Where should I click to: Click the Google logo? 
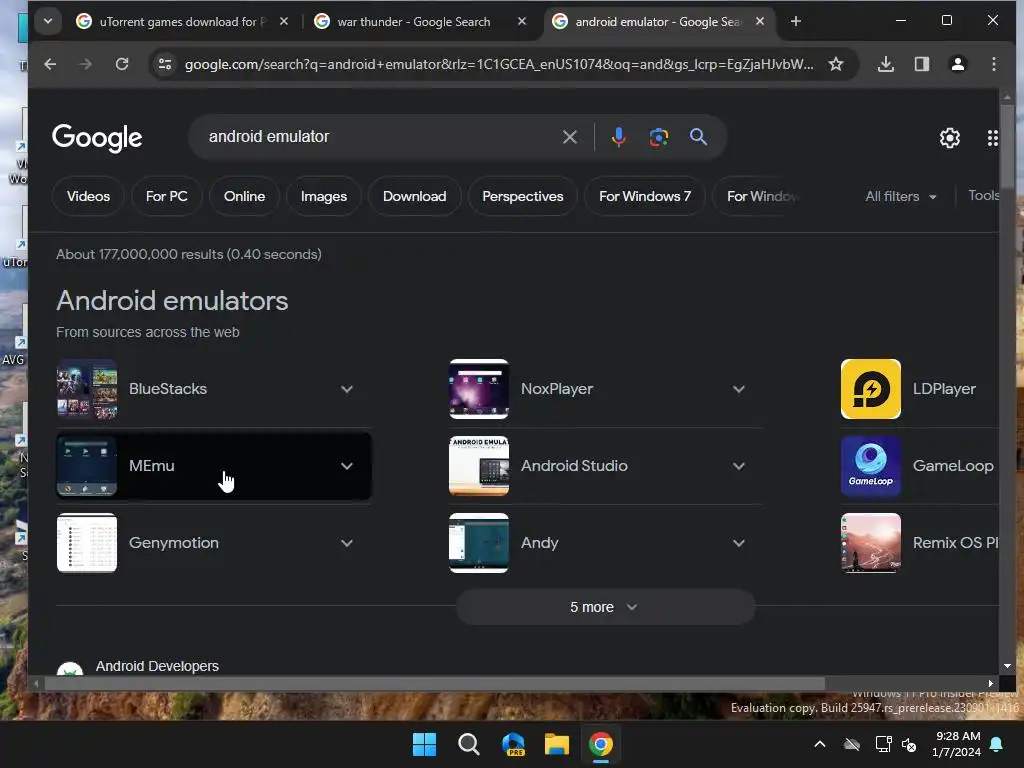tap(97, 138)
